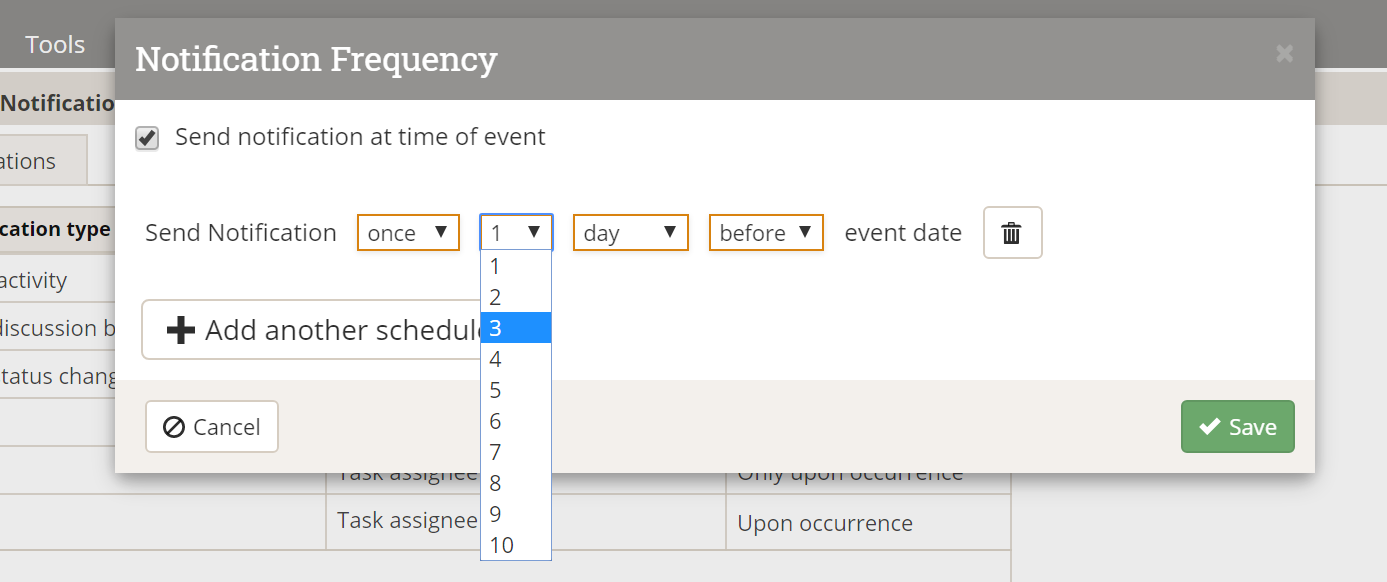This screenshot has width=1387, height=582.
Task: Click the green Save button
Action: click(1237, 427)
